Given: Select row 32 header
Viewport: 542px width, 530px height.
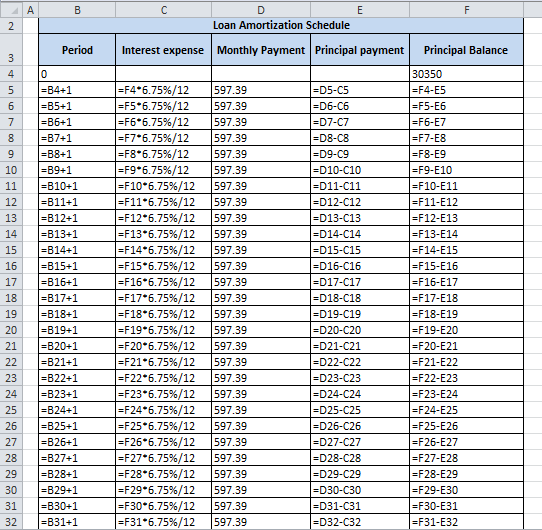Looking at the screenshot, I should coord(11,522).
